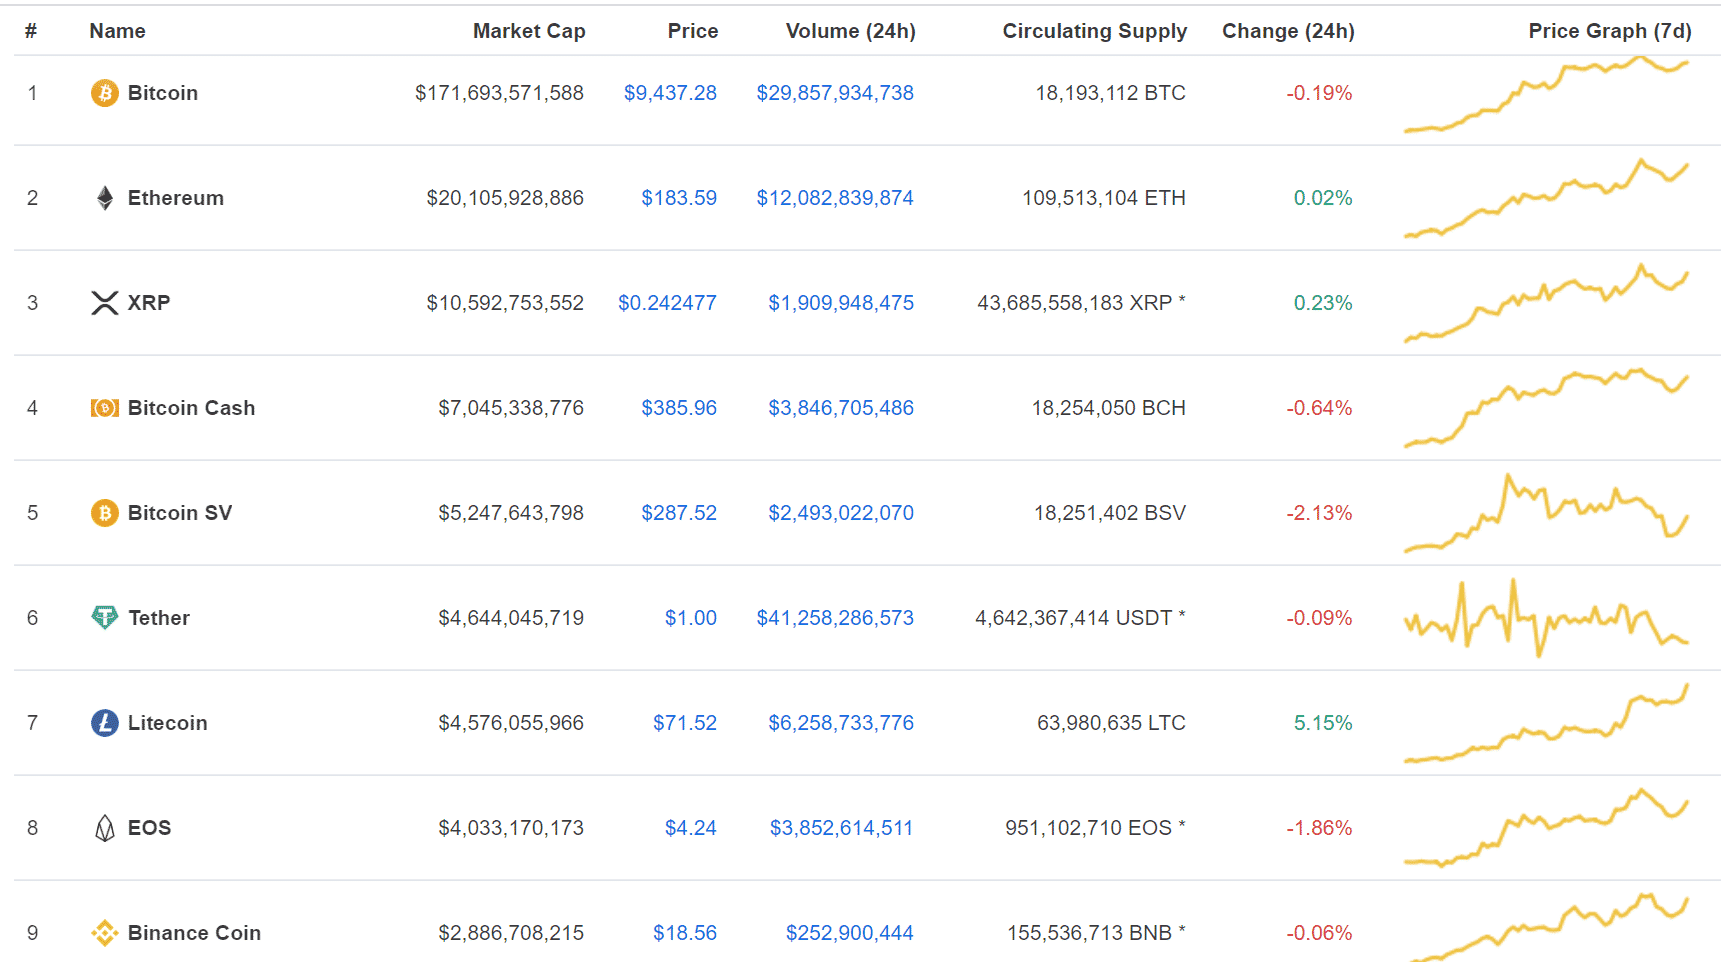Sort by the Circulating Supply column header
1721x962 pixels.
pyautogui.click(x=1095, y=31)
